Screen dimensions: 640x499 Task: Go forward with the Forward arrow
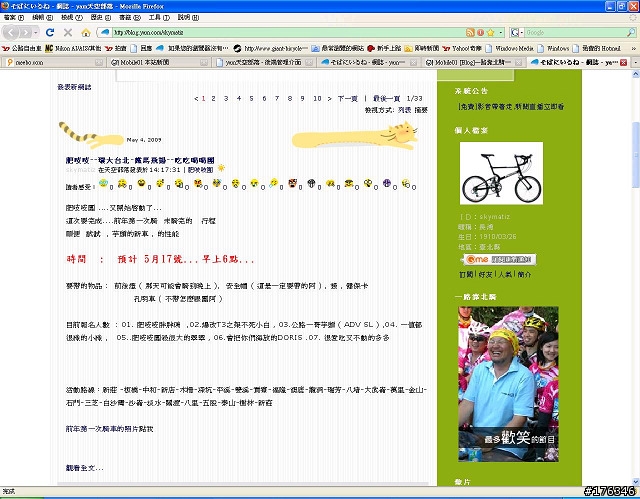pos(25,32)
